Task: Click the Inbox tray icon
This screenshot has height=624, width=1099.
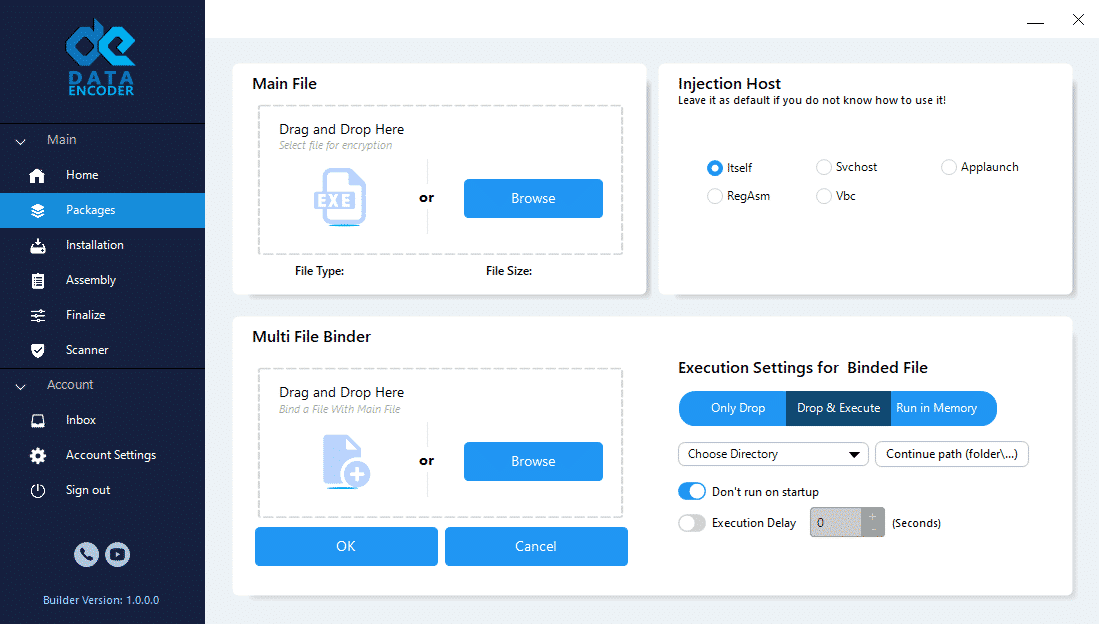Action: coord(38,421)
